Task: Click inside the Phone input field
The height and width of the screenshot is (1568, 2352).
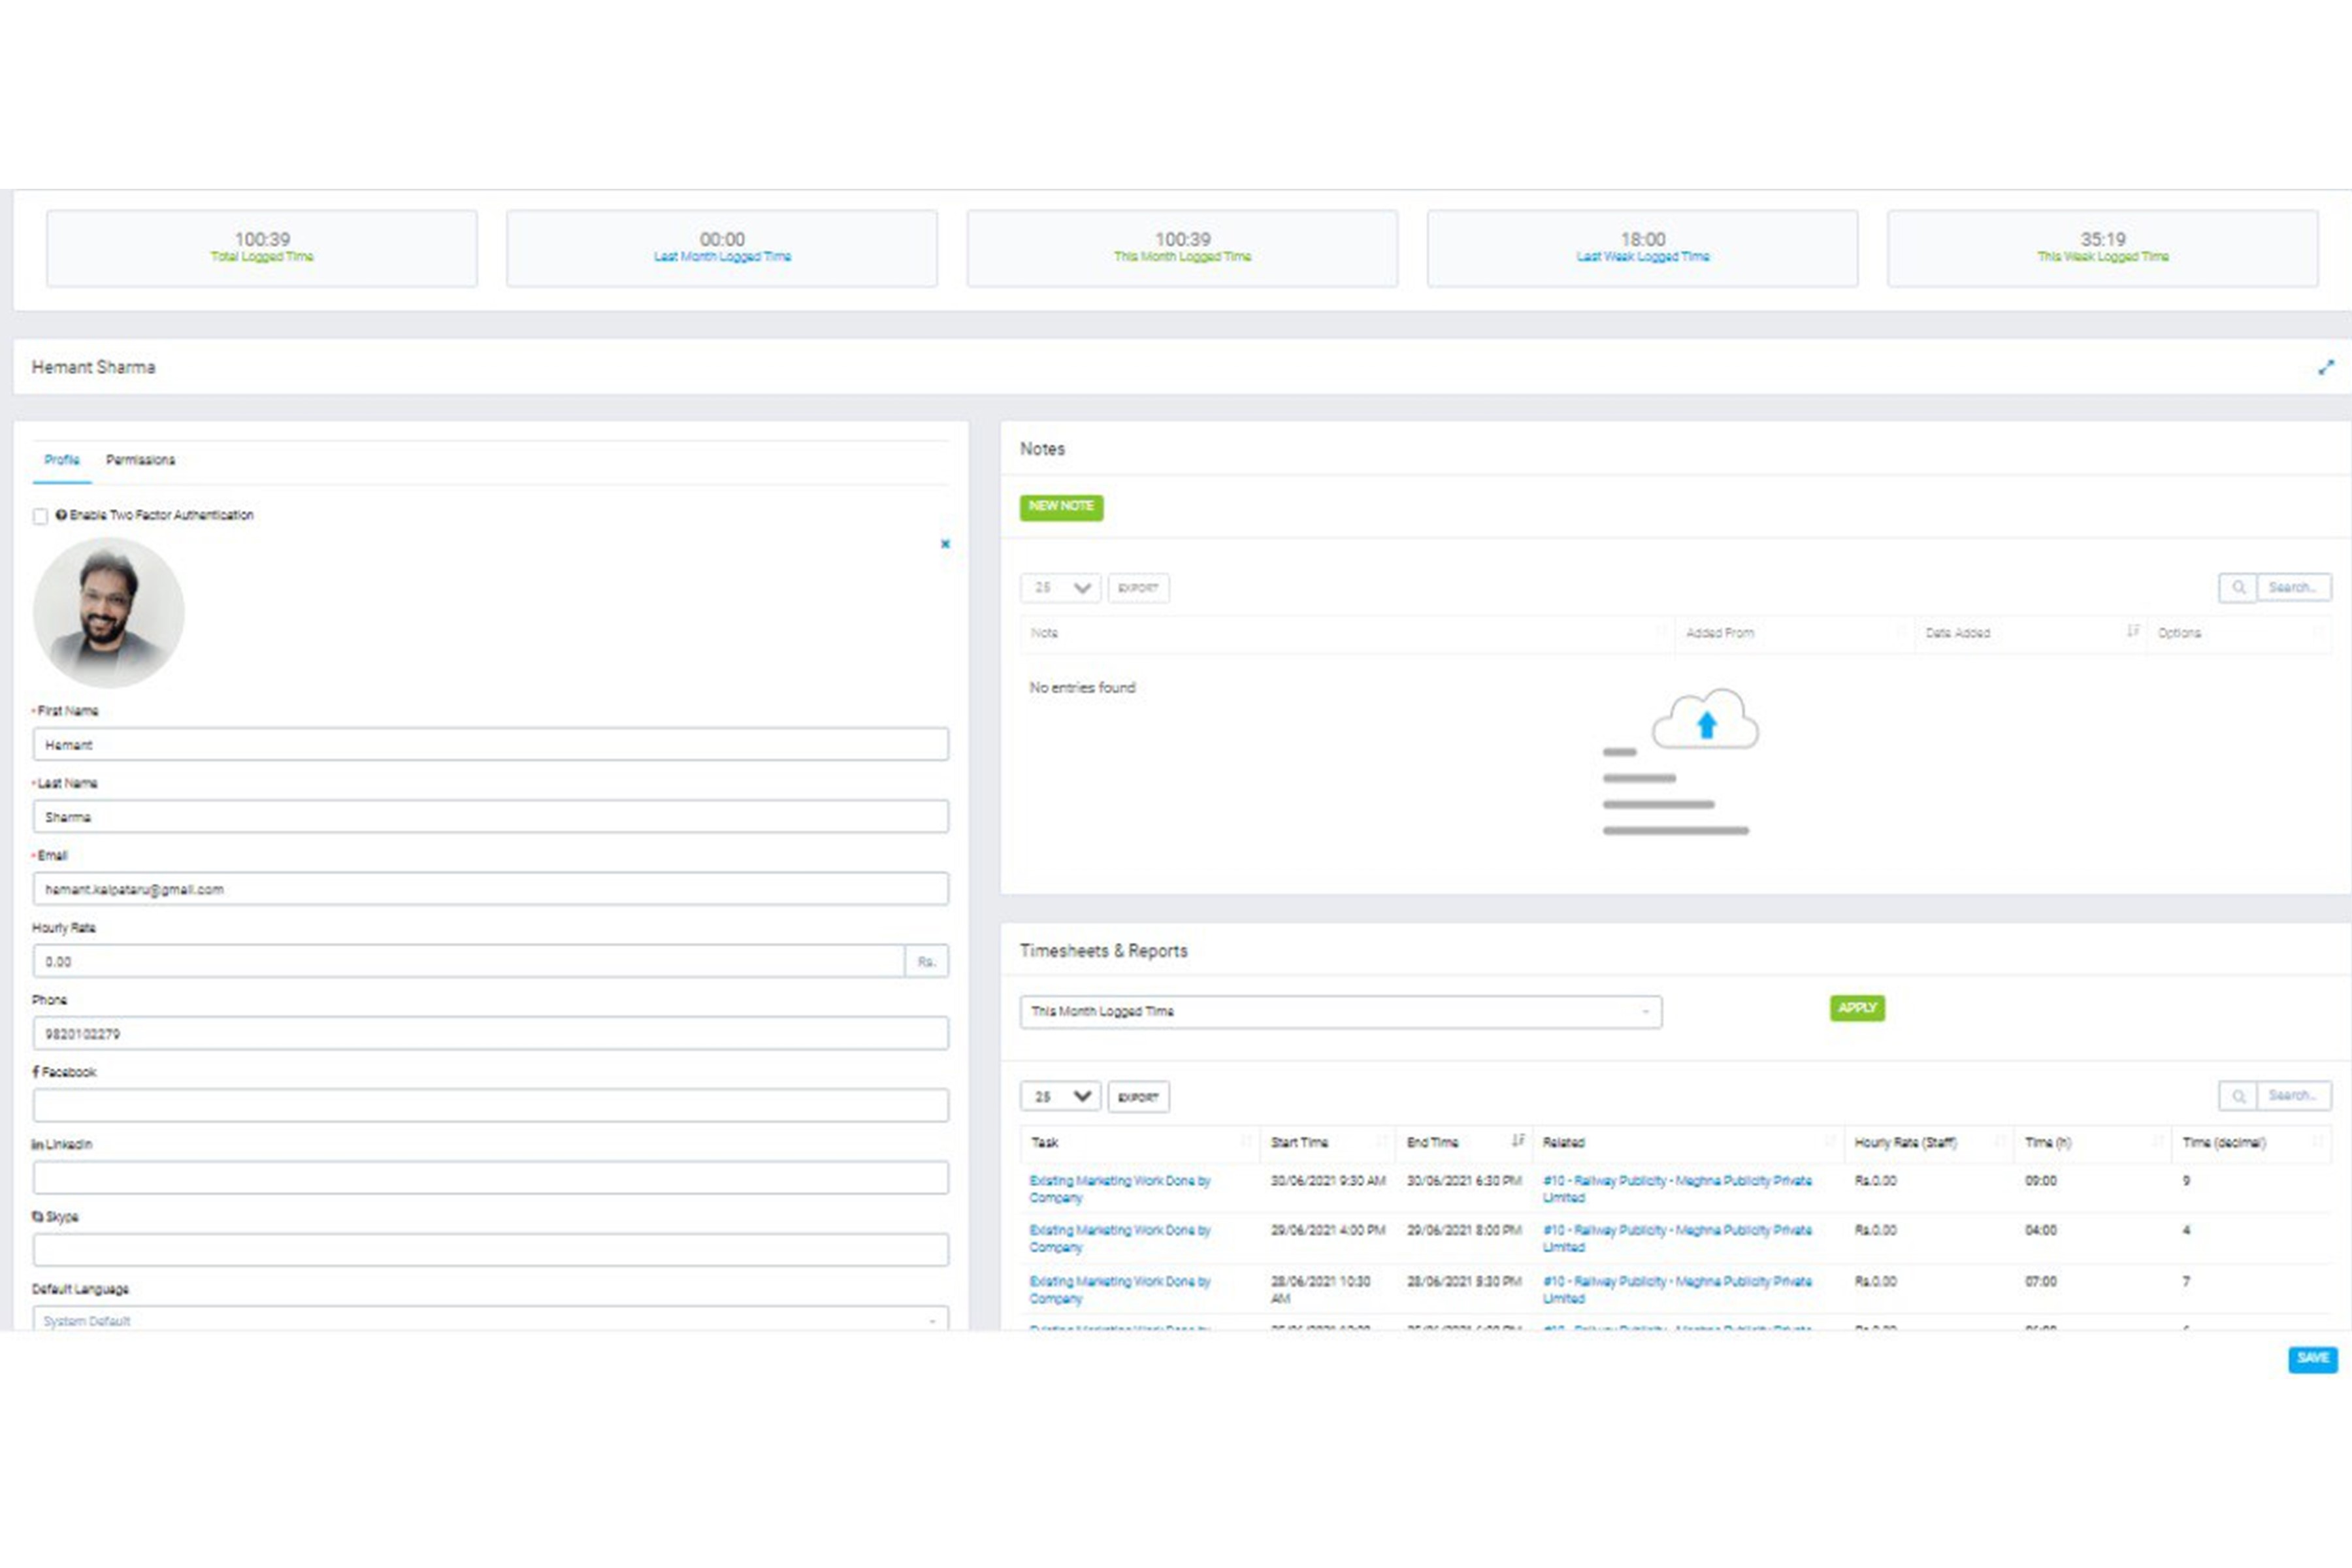Action: 490,1033
